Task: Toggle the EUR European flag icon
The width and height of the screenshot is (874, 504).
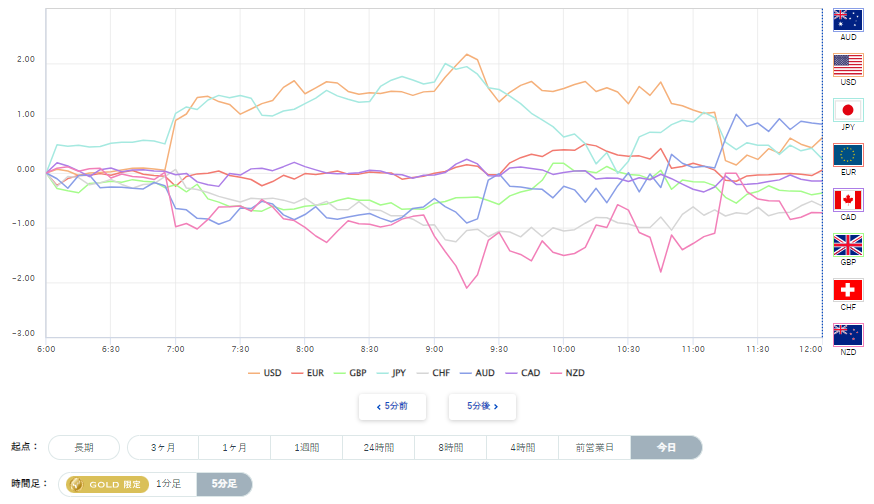Action: [848, 155]
